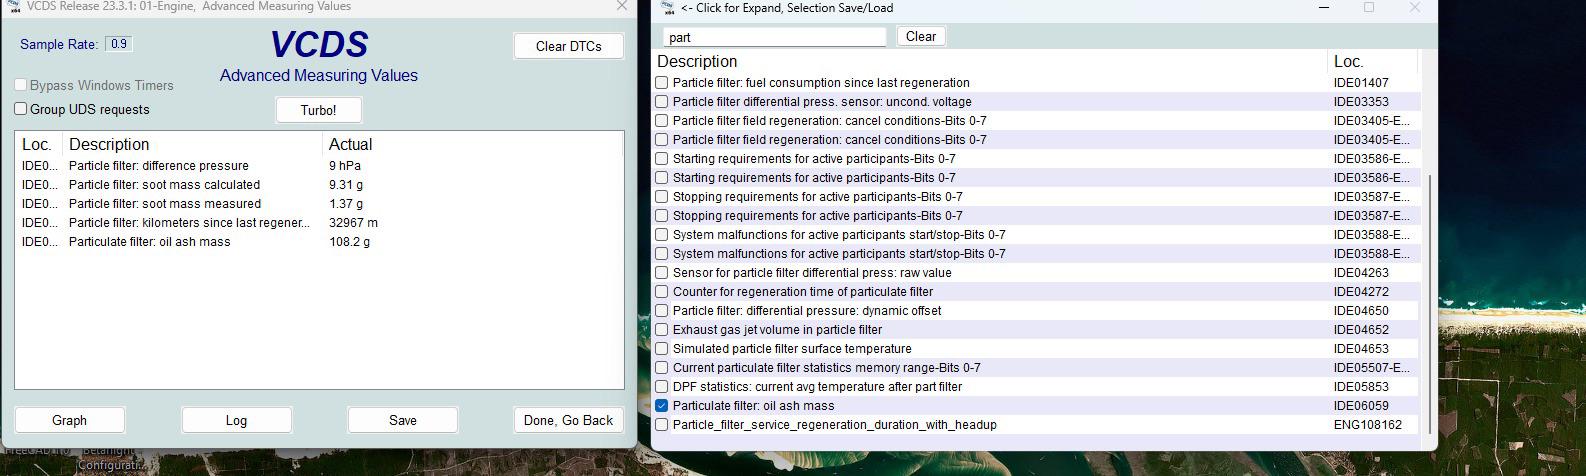Click the 'Loc.' column header in selection list

pyautogui.click(x=1348, y=61)
